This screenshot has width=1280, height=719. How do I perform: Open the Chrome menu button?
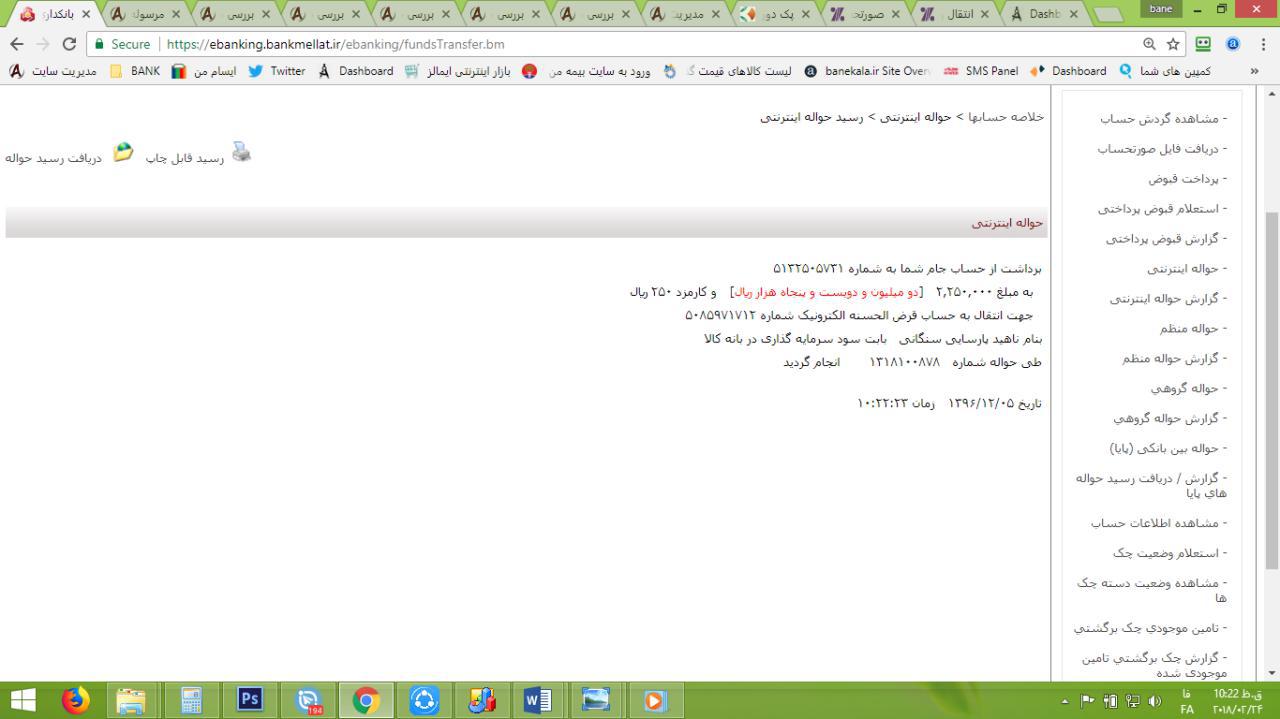pos(1263,44)
